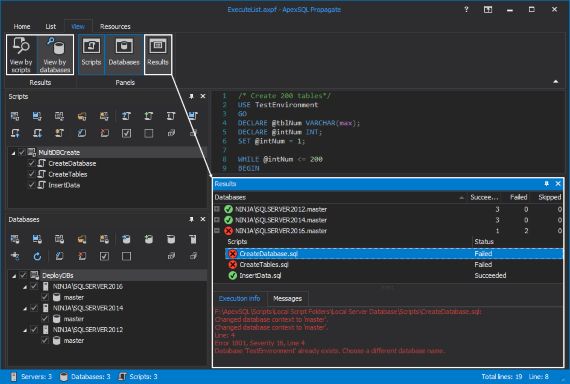The width and height of the screenshot is (570, 384).
Task: Uncheck the InsertData script checkbox
Action: click(x=31, y=185)
